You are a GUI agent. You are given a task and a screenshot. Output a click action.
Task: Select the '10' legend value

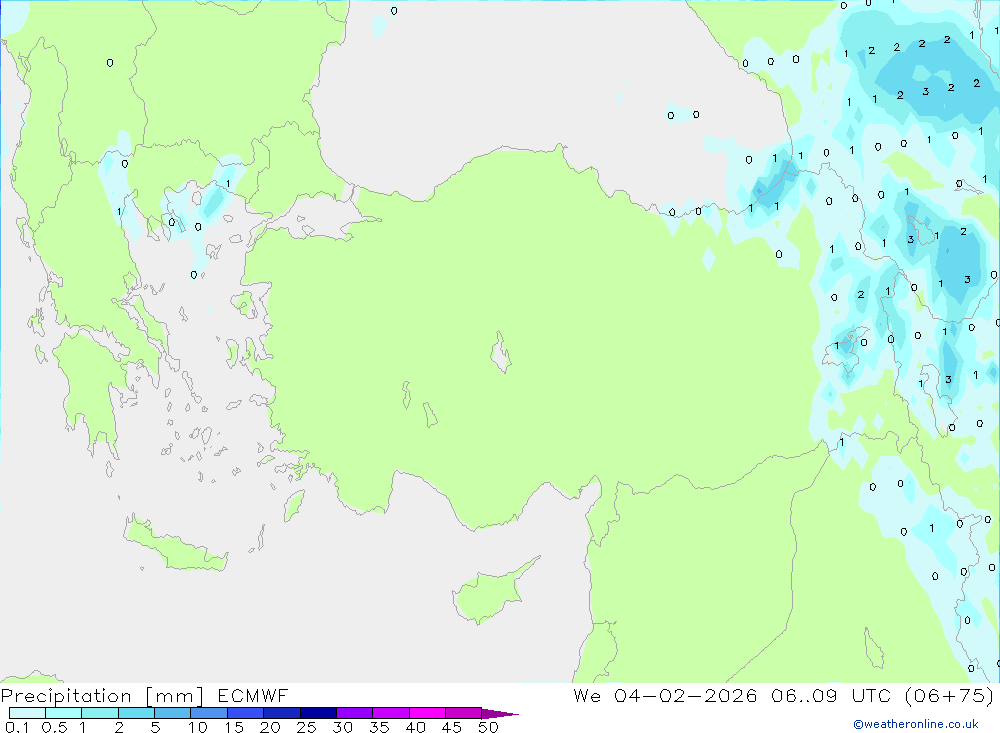tap(198, 727)
